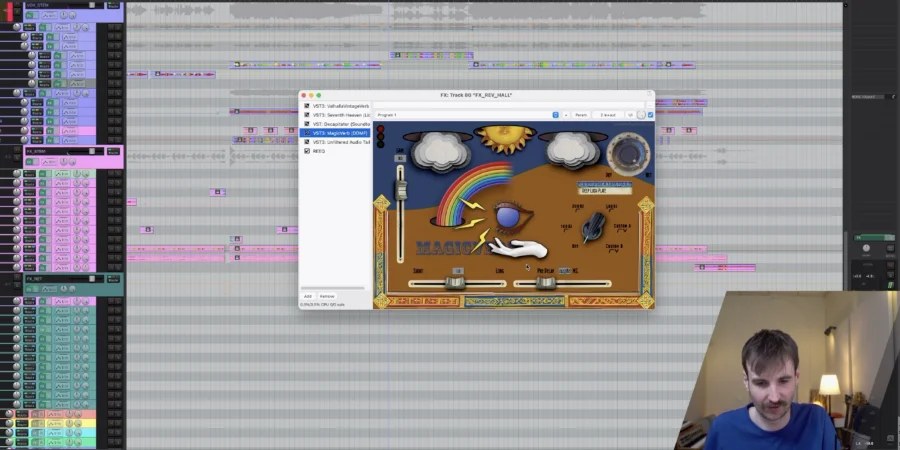Click the white hand graphic in MagicVerb
Image resolution: width=900 pixels, height=450 pixels.
pos(518,248)
